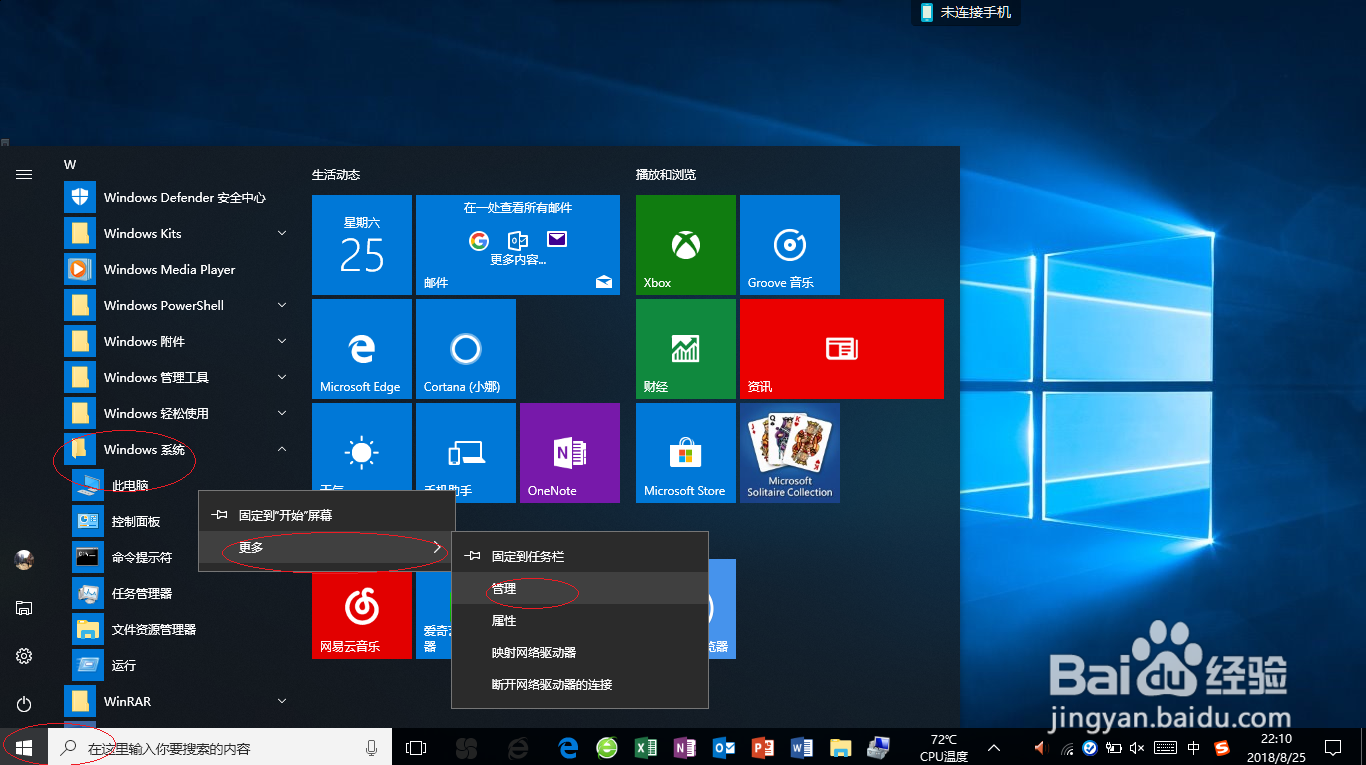
Task: Open the Microsoft Store tile
Action: pos(686,453)
